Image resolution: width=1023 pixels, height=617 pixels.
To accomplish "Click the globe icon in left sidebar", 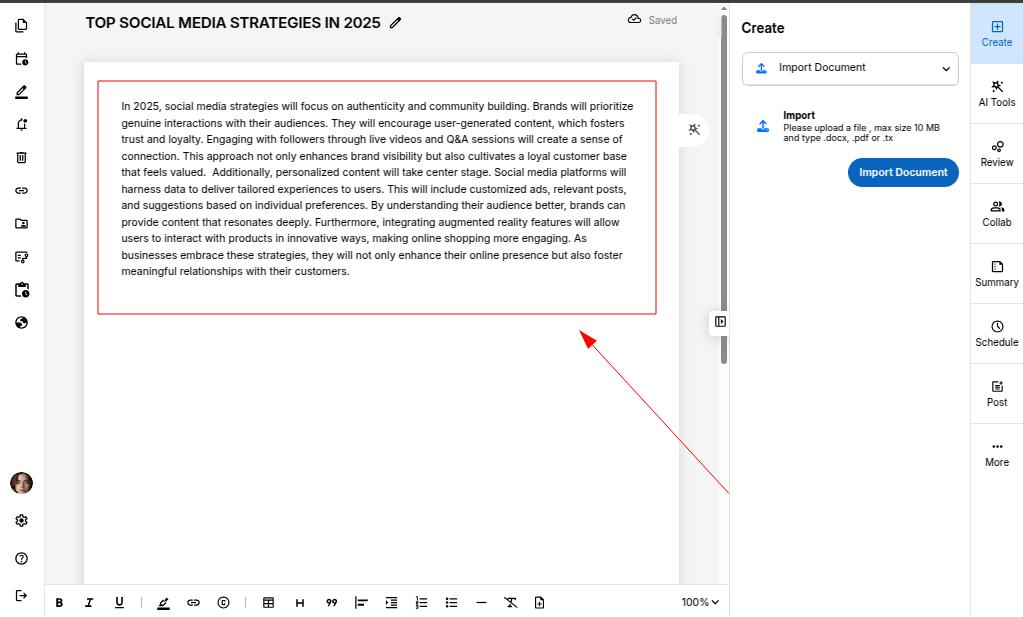I will (21, 322).
